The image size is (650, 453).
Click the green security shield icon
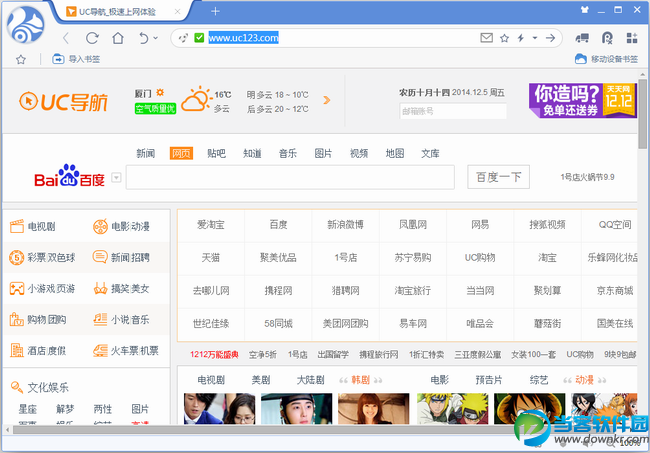pos(199,38)
